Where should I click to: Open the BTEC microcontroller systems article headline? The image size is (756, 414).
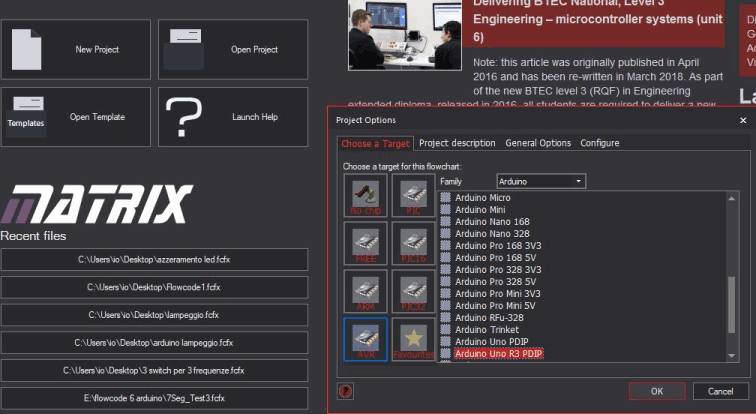(x=597, y=20)
